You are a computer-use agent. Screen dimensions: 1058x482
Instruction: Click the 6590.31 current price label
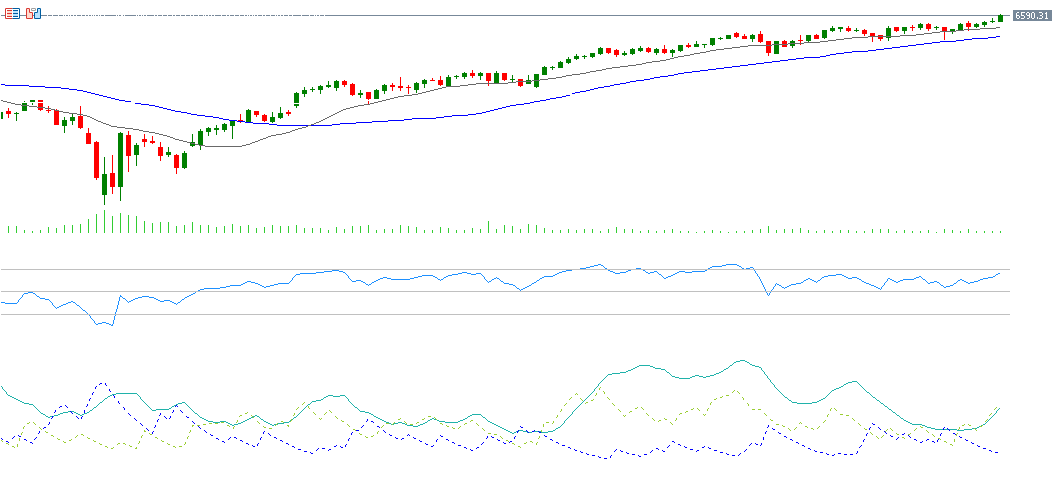[1030, 16]
